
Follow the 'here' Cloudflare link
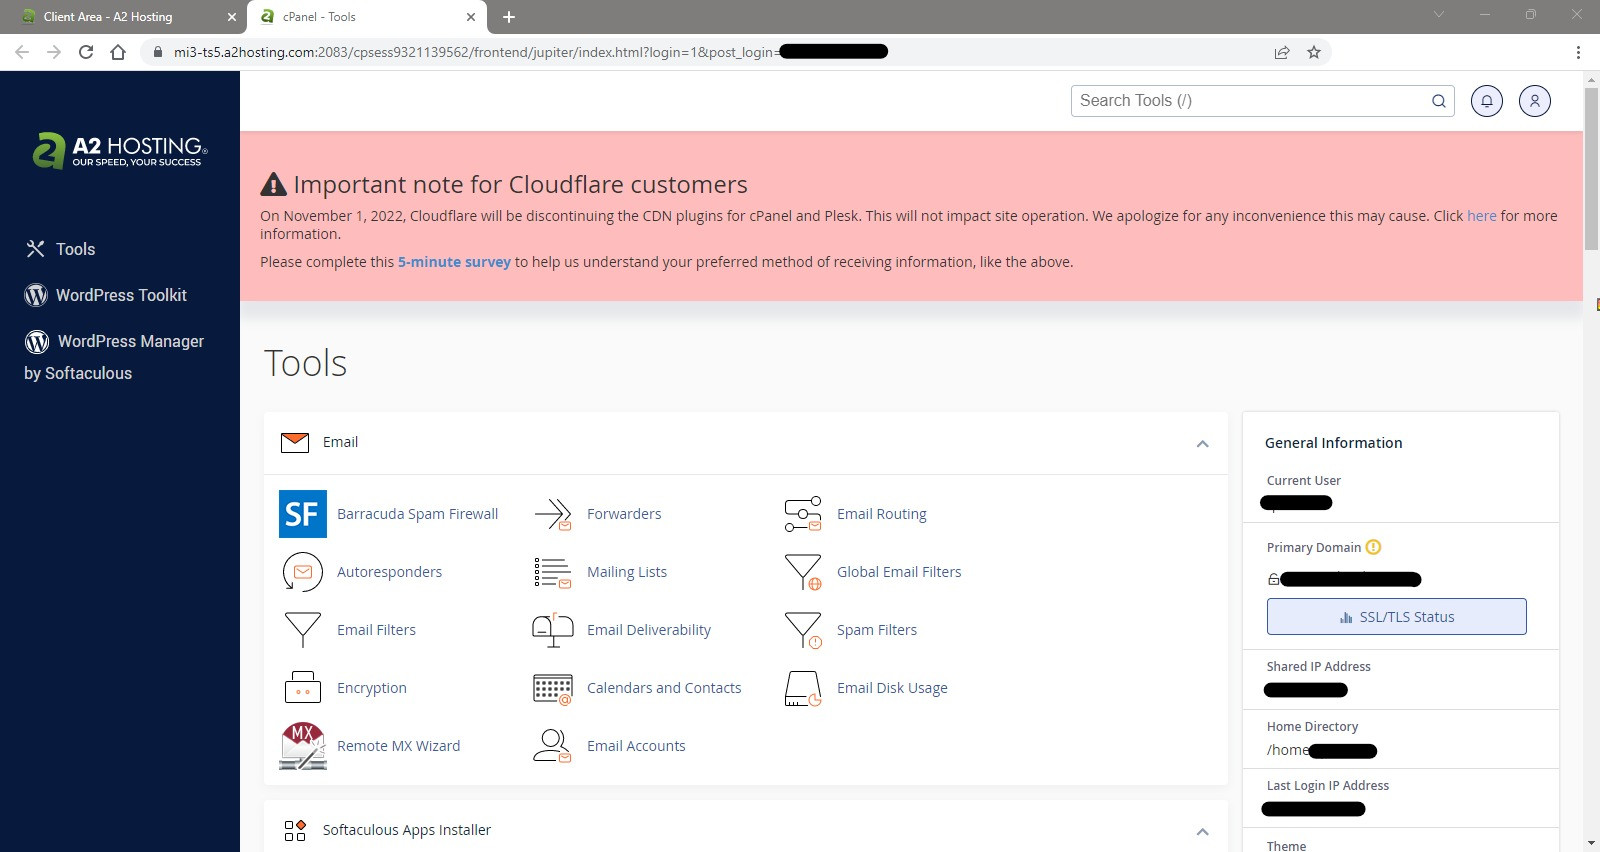[x=1482, y=216]
